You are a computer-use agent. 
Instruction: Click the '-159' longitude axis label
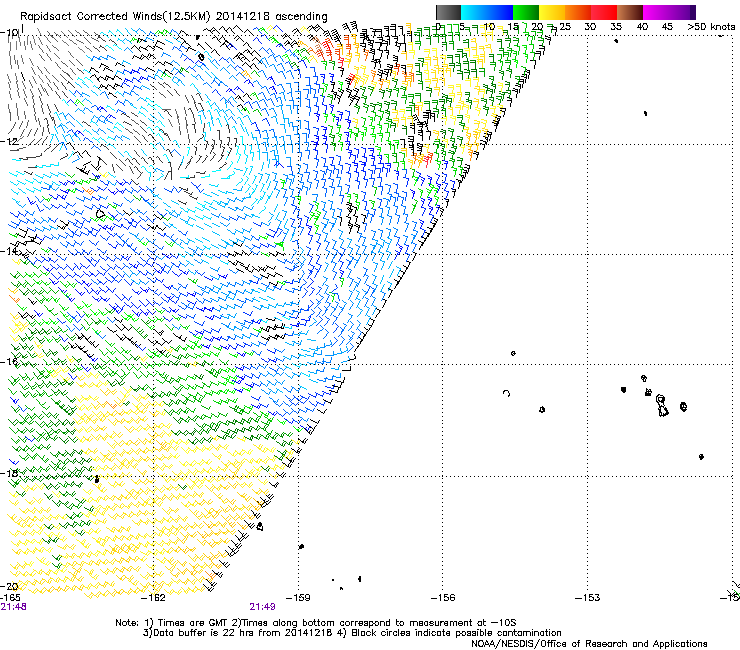[x=299, y=598]
